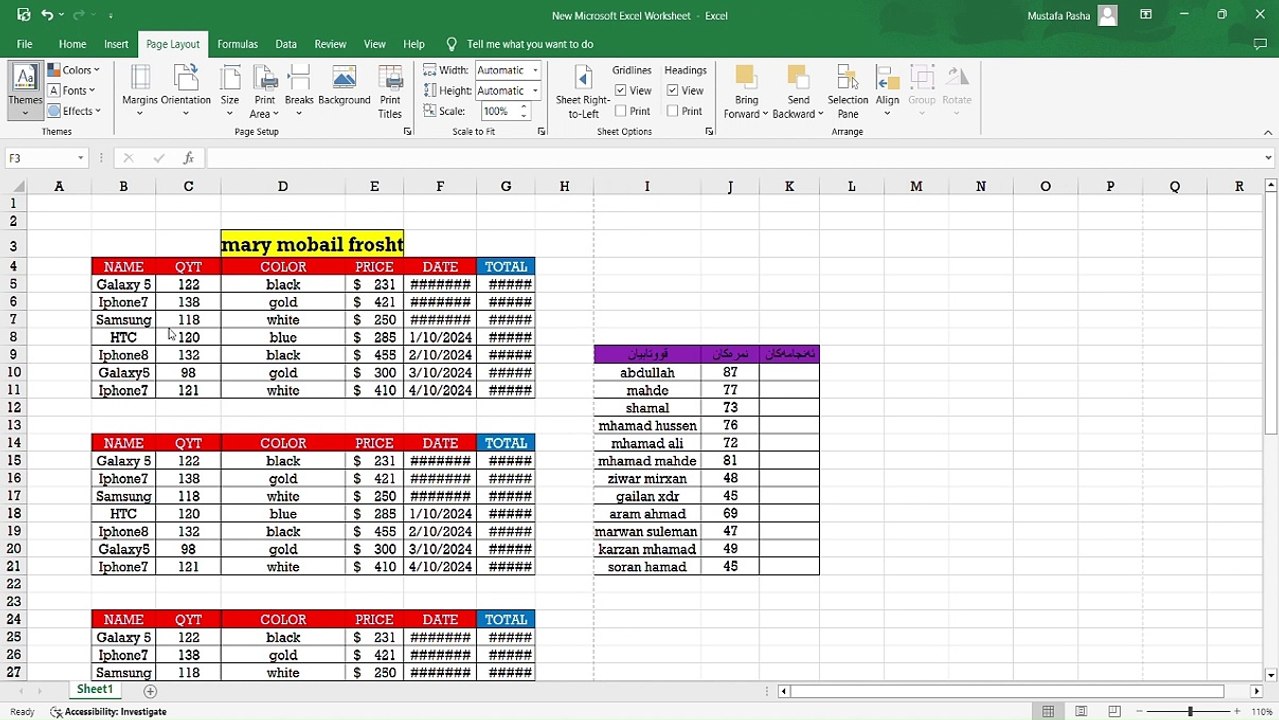Open the Selection Pane

(847, 90)
